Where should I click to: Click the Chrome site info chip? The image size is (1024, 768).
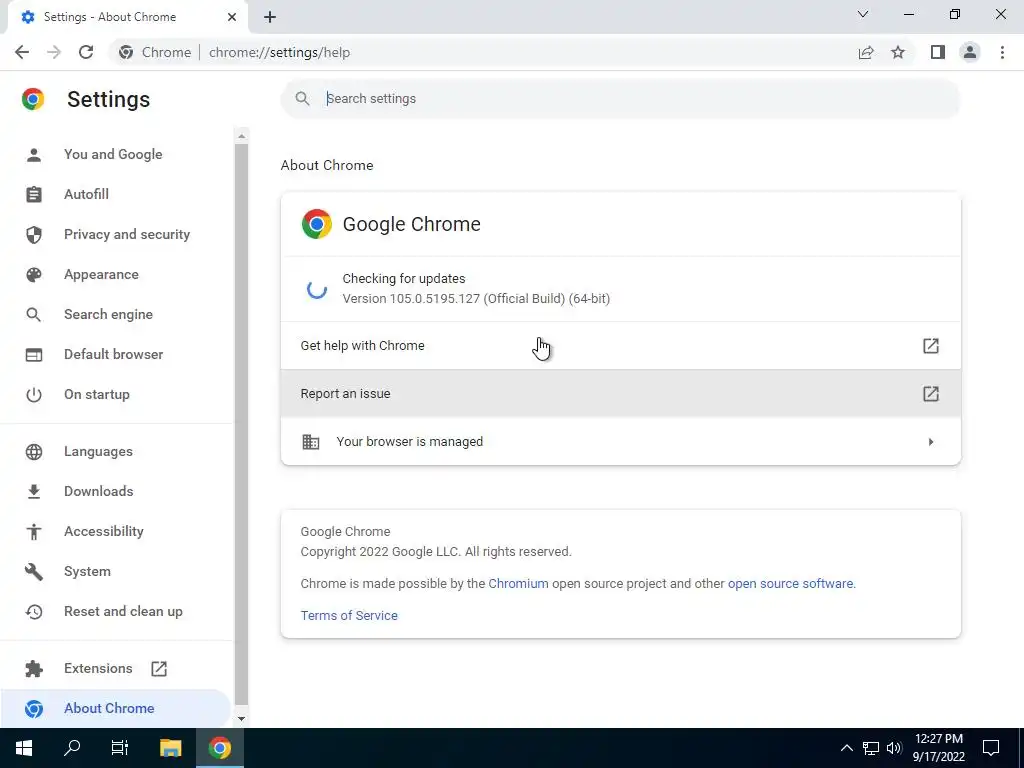(x=155, y=52)
